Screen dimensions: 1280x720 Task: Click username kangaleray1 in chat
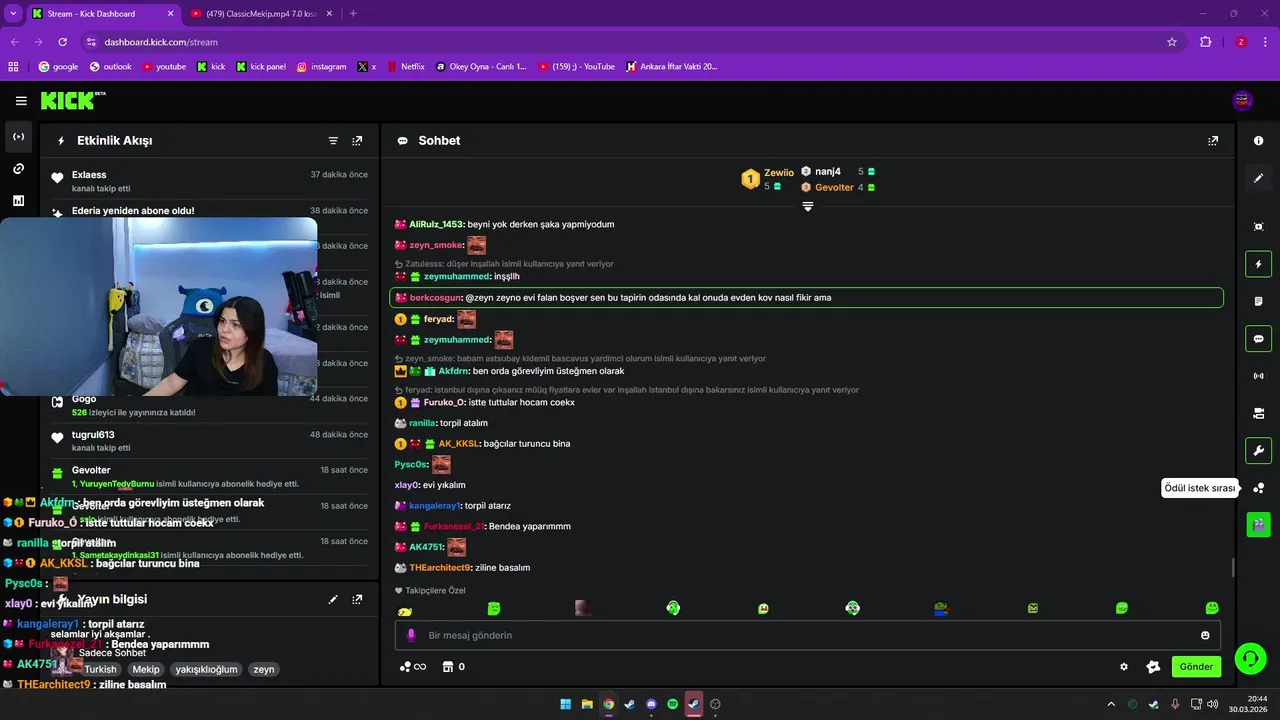435,506
